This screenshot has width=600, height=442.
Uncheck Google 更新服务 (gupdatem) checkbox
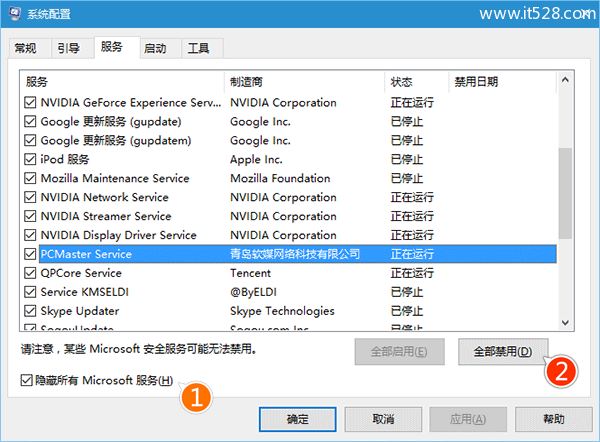coord(30,140)
